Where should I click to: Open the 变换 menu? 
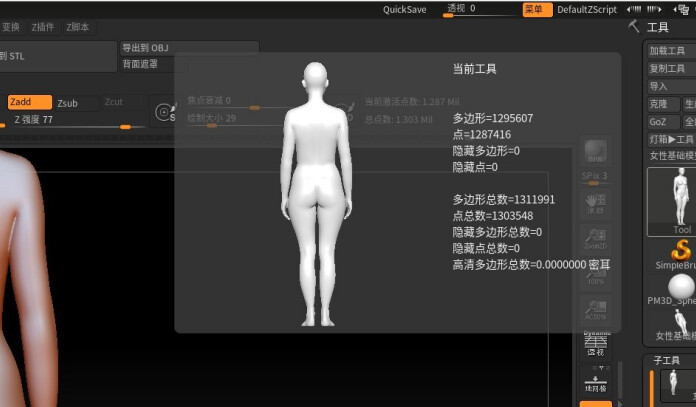(11, 27)
